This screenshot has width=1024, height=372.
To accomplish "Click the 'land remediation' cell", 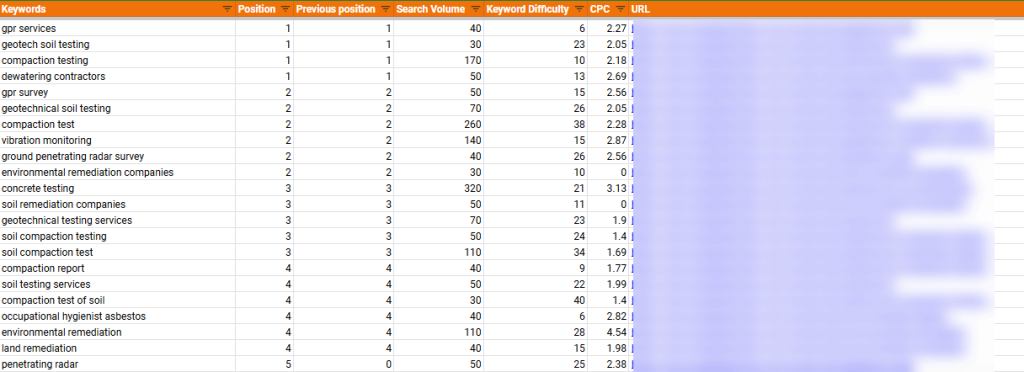I will click(x=118, y=349).
